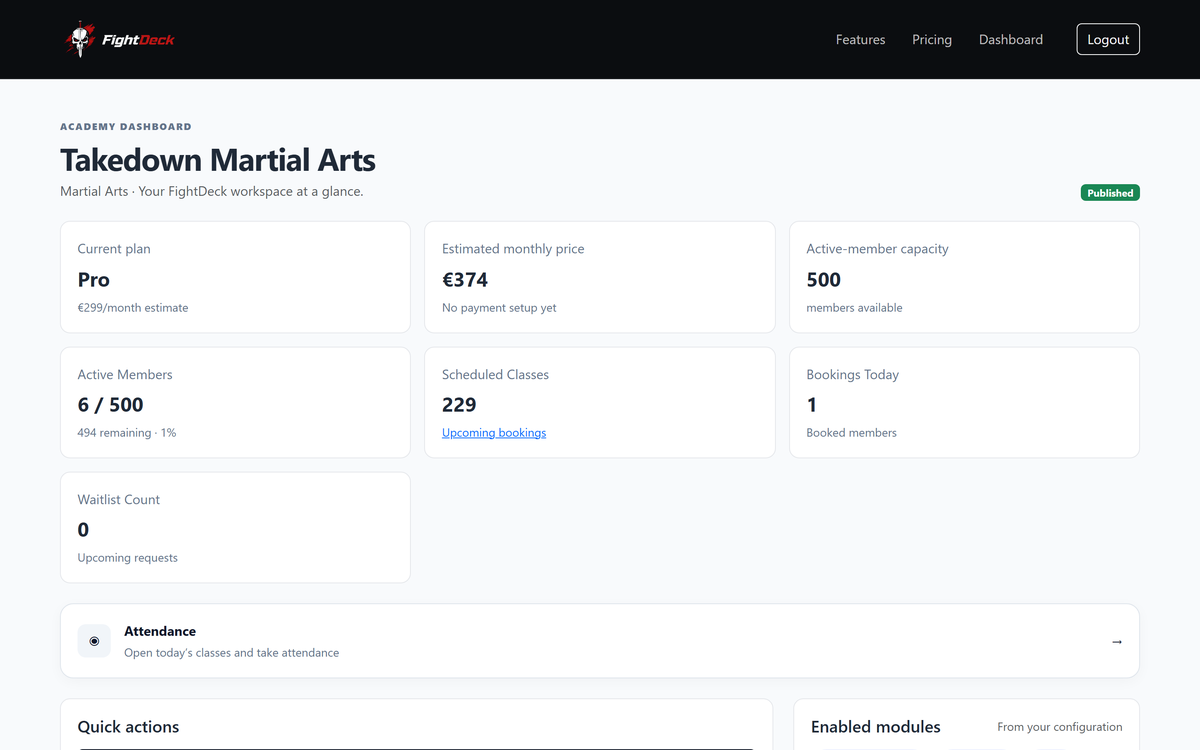
Task: Follow the Attendance card arrow
Action: pos(1117,641)
